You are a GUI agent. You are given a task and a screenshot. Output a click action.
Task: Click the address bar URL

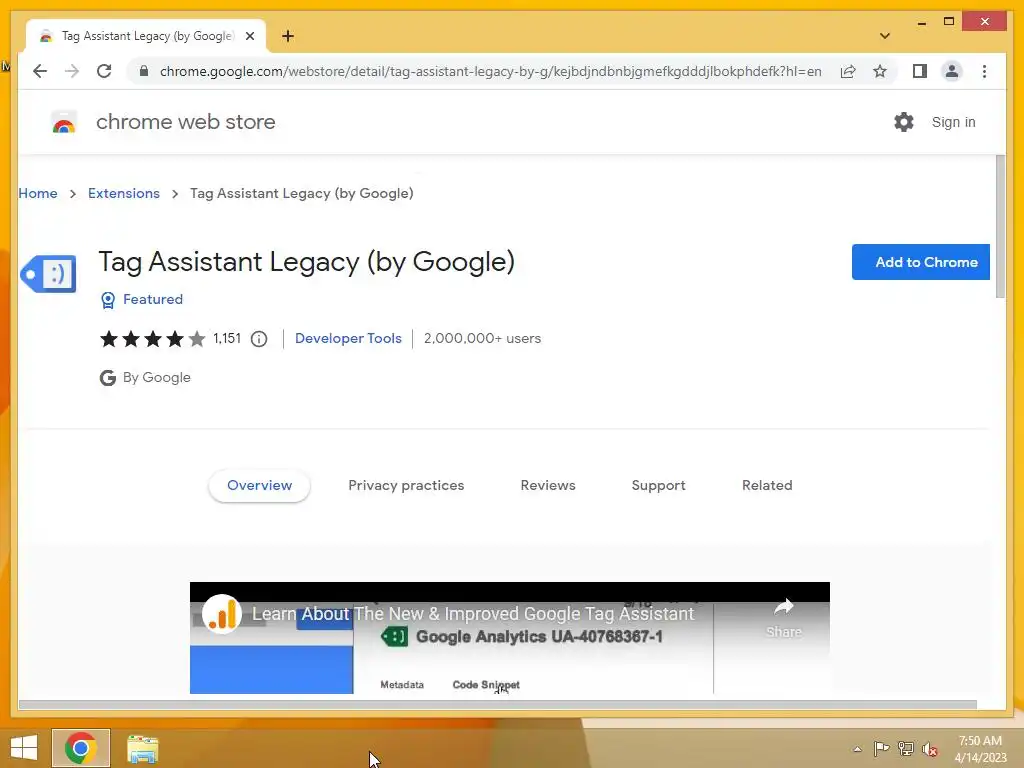pos(490,71)
